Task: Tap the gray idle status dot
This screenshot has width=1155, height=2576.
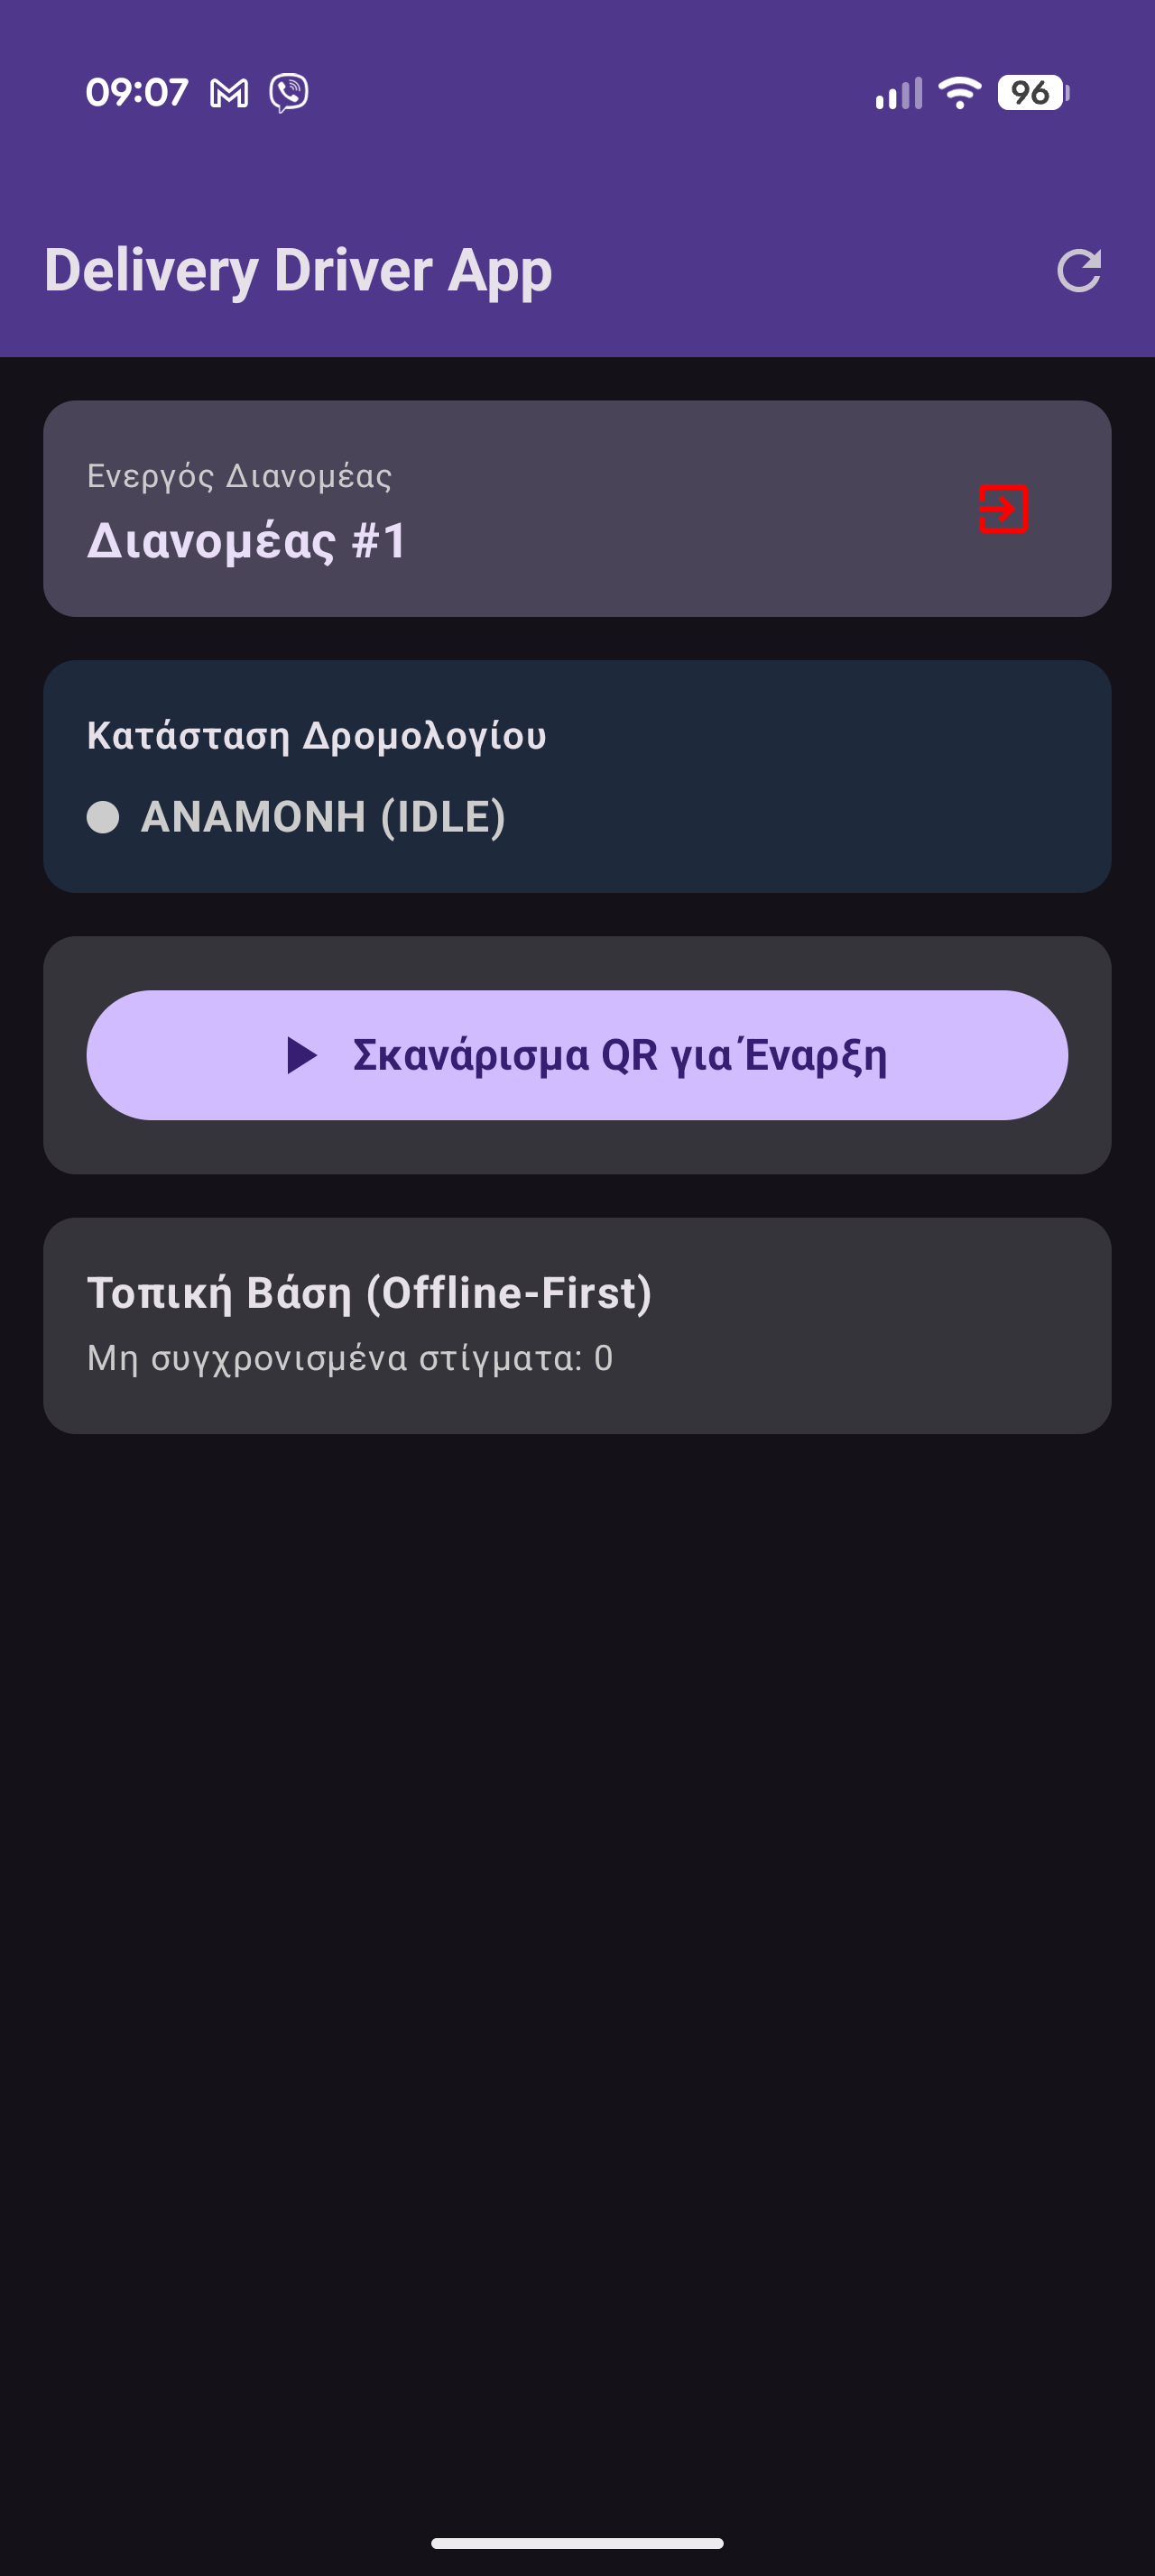Action: [103, 817]
